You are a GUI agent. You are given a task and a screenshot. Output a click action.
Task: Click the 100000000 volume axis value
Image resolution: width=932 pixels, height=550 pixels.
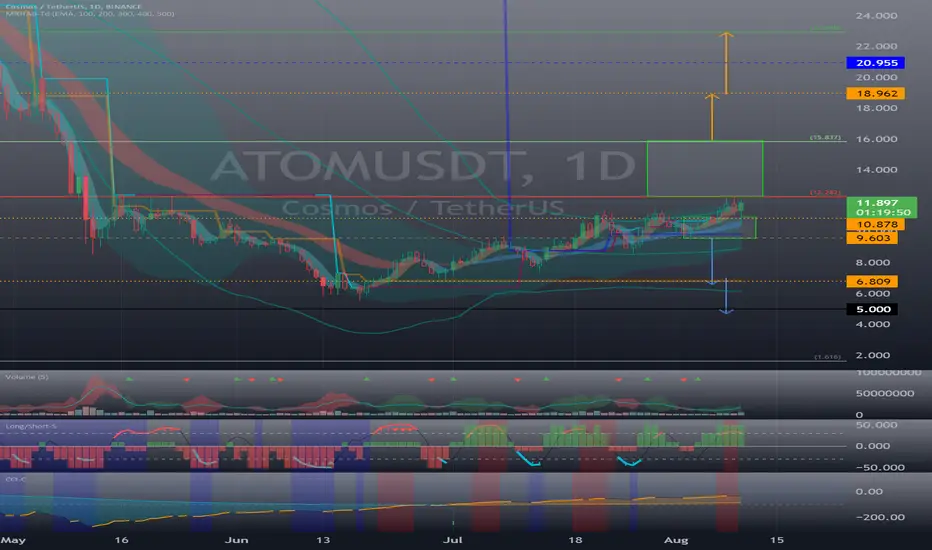click(889, 373)
